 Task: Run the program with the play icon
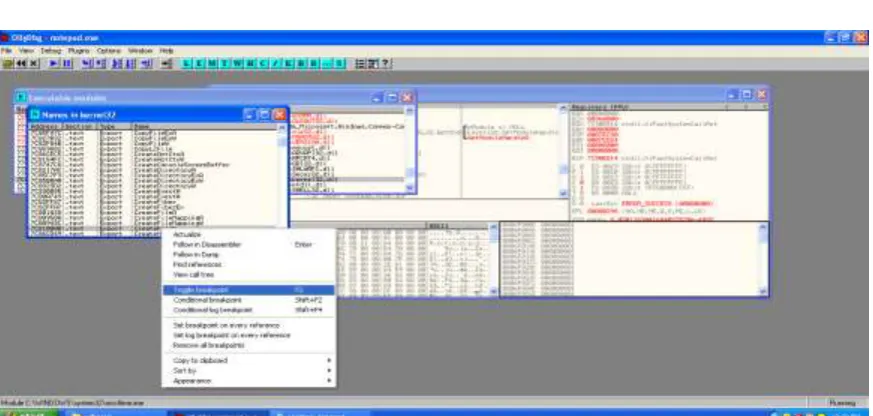pyautogui.click(x=53, y=63)
